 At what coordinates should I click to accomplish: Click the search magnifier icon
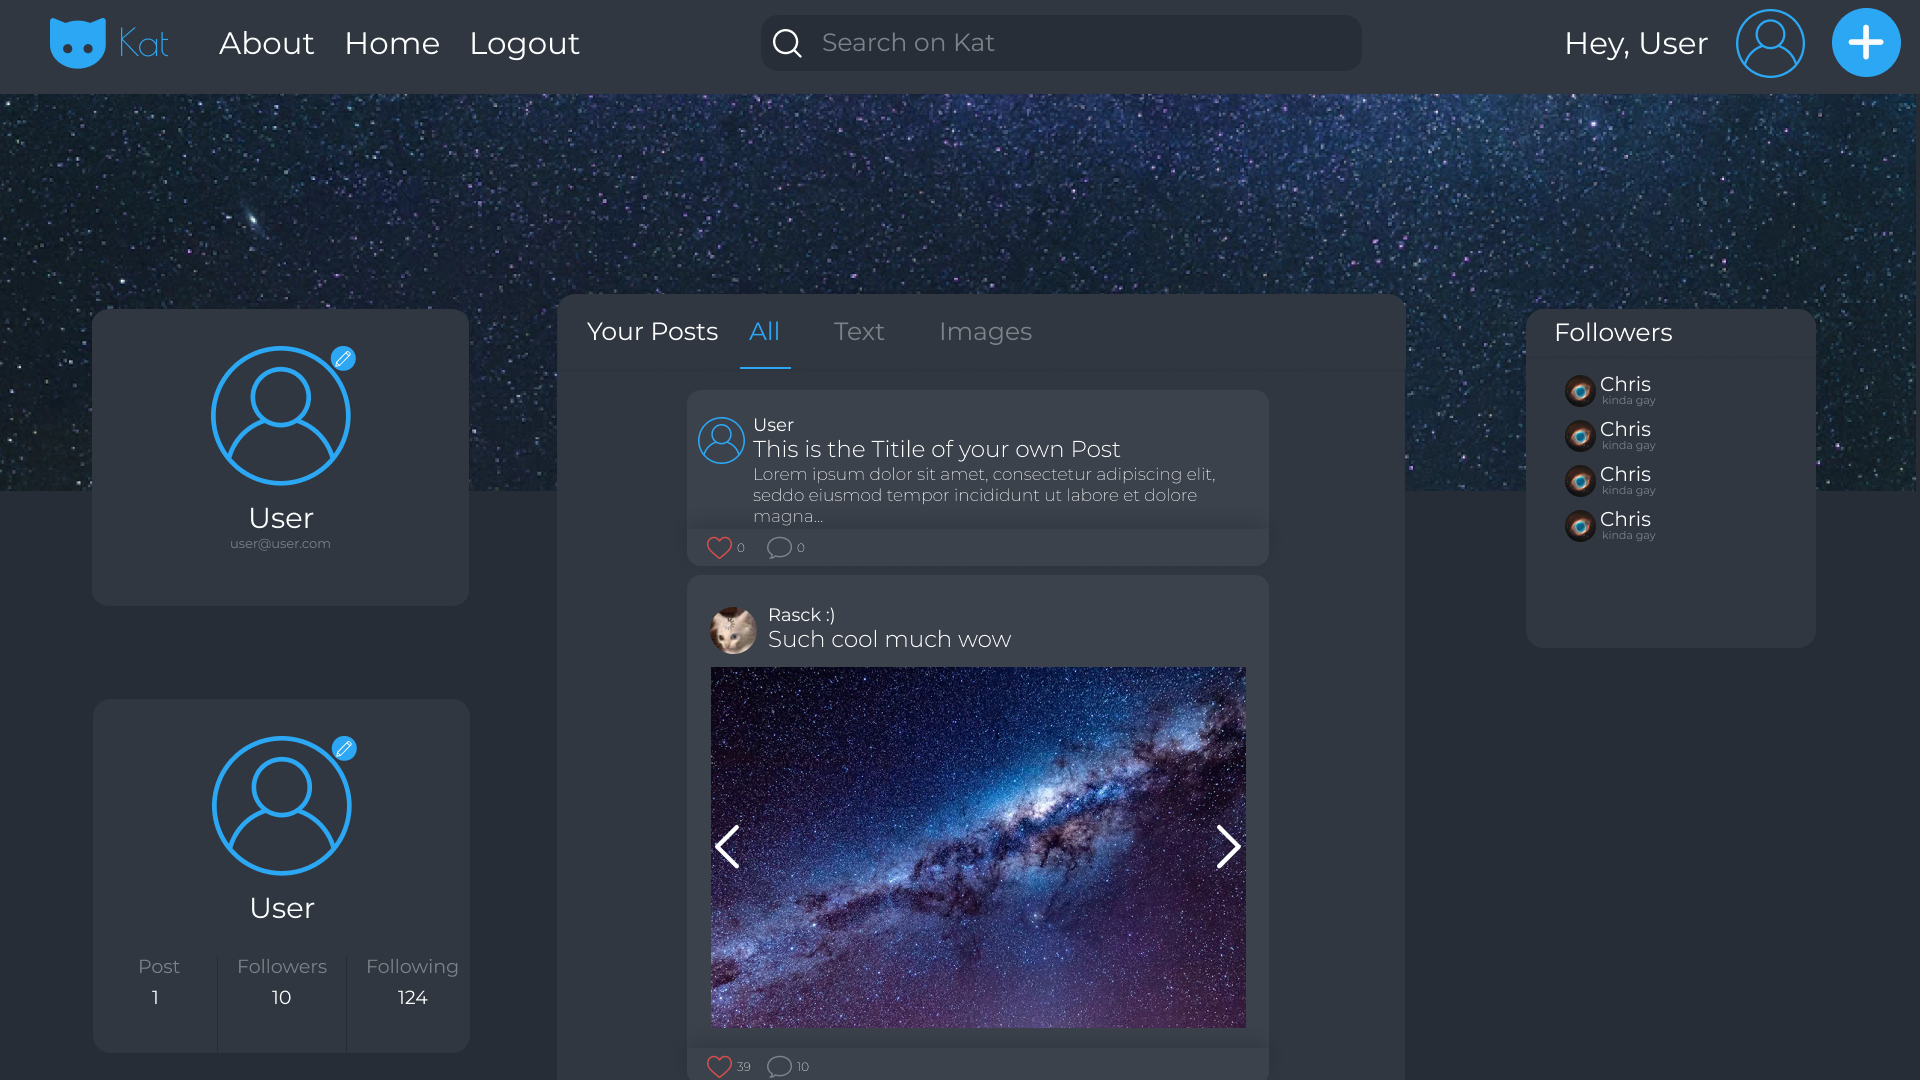pyautogui.click(x=787, y=43)
